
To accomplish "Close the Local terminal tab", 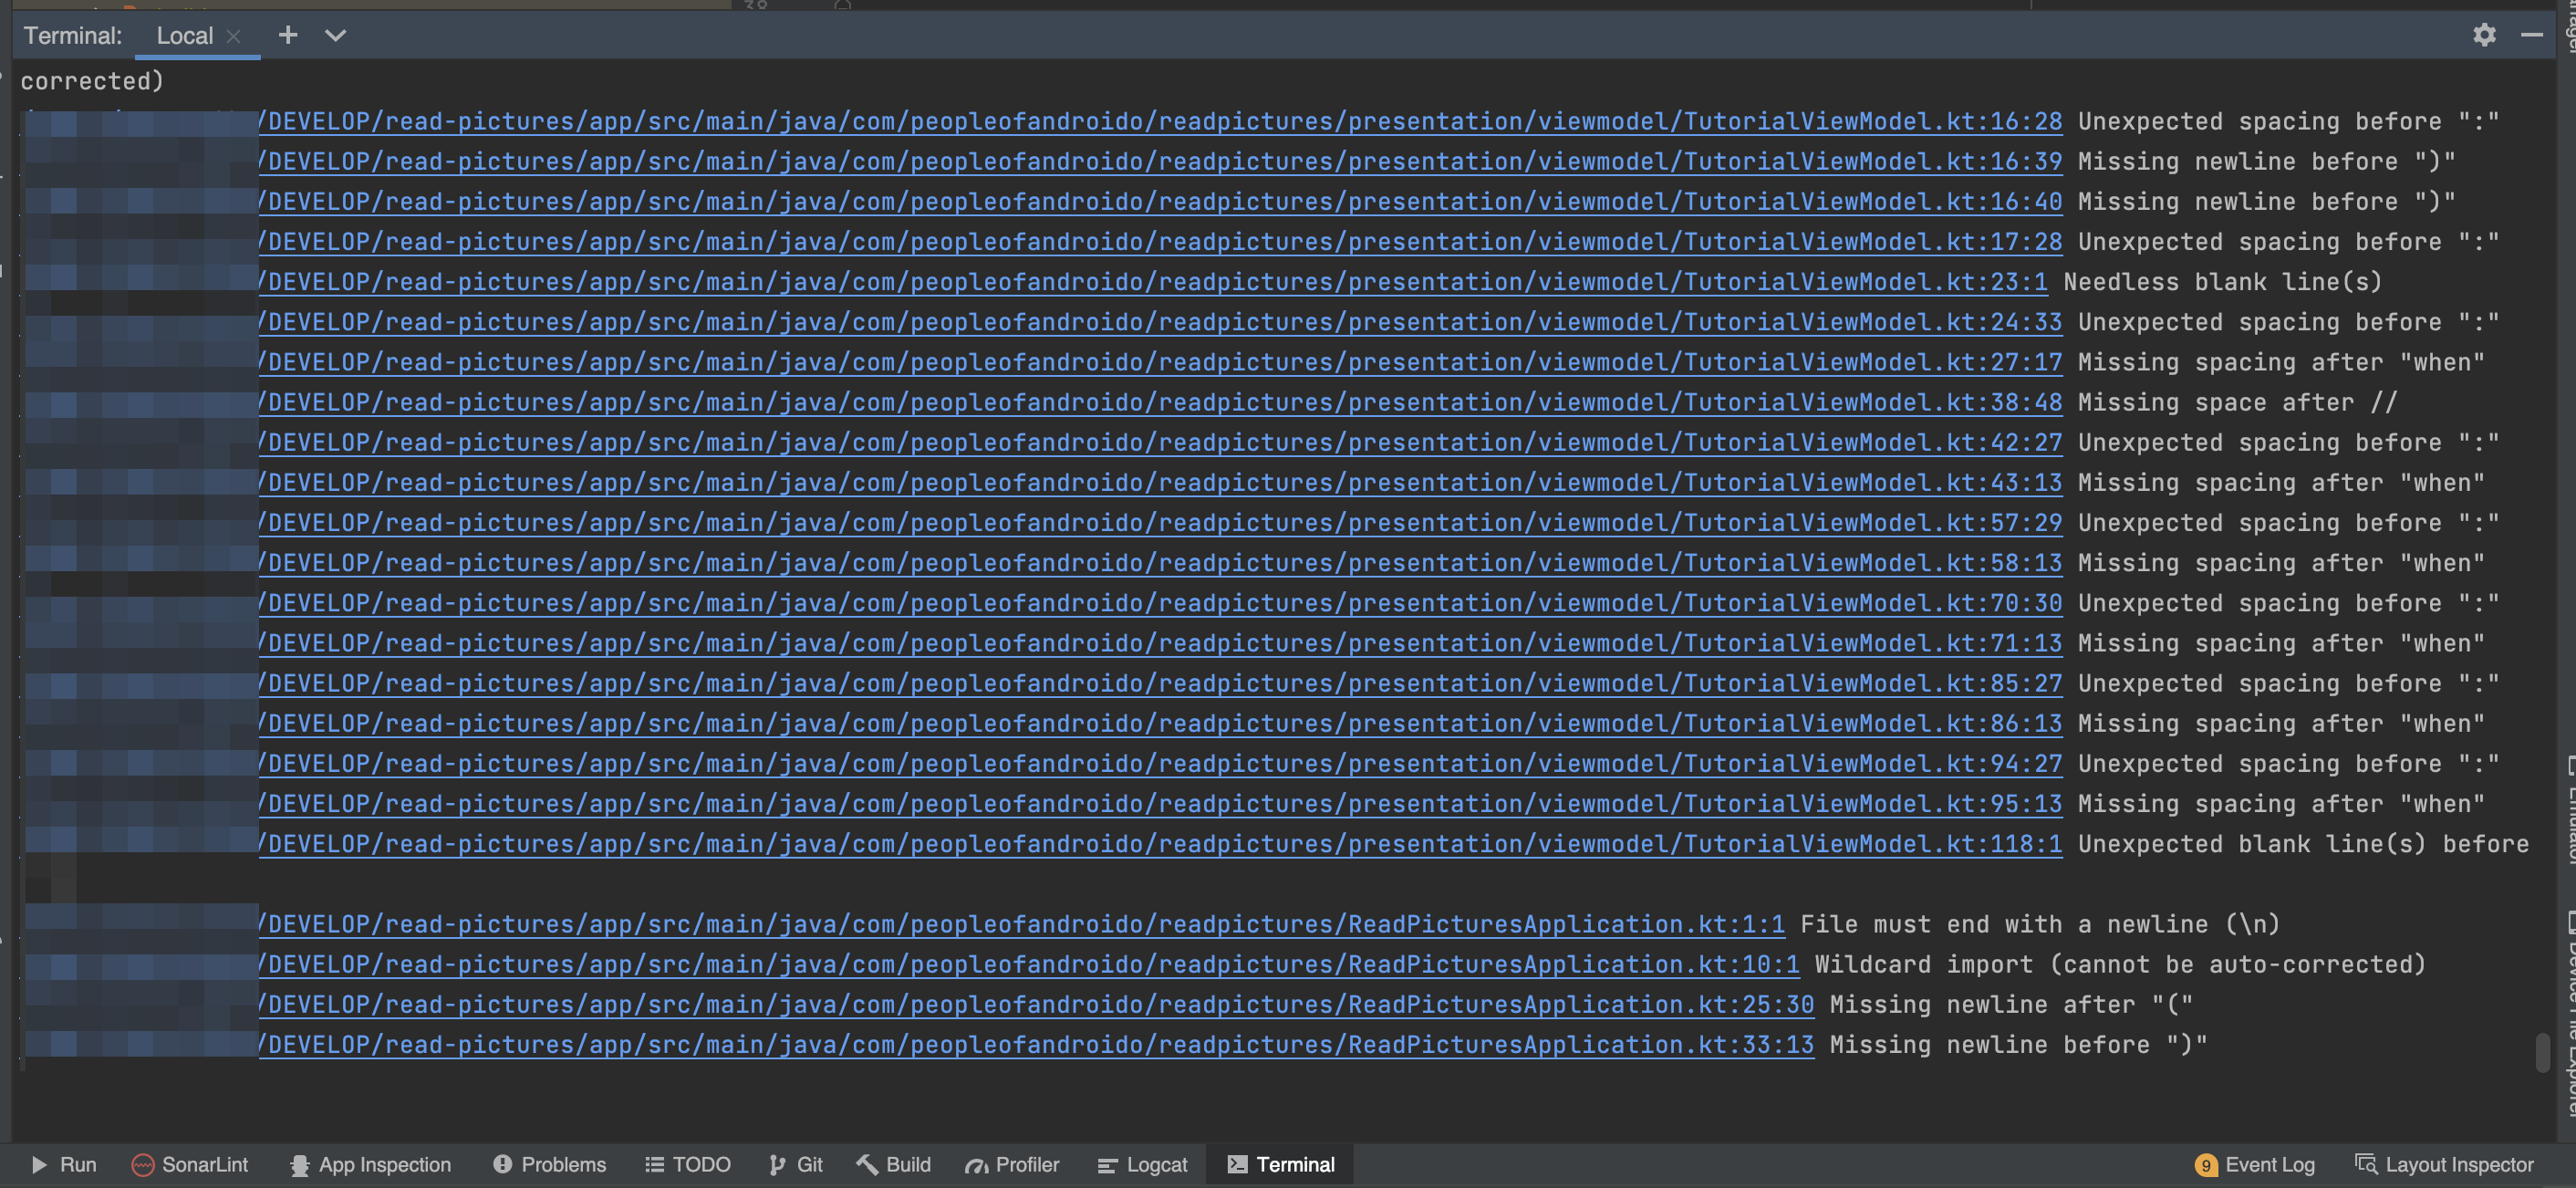I will tap(233, 36).
